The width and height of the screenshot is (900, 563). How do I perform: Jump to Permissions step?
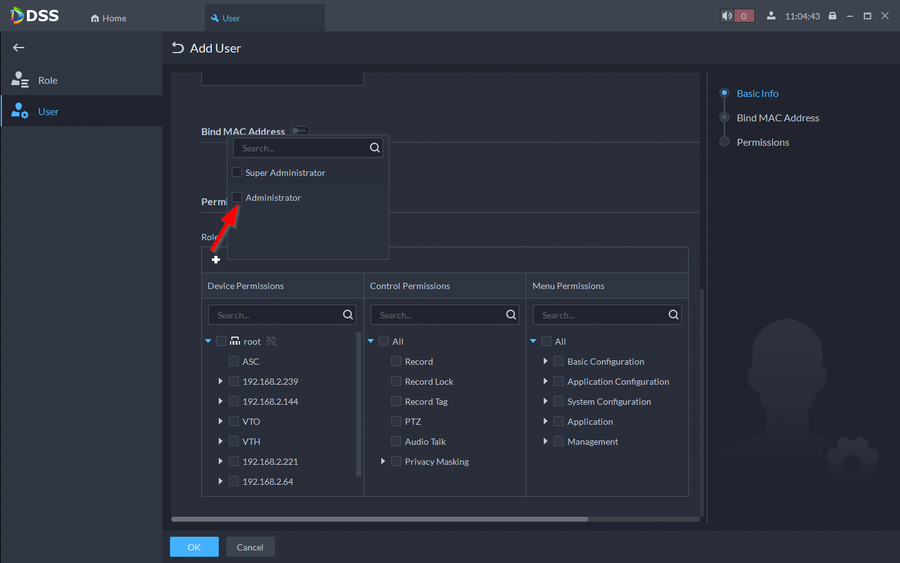(763, 142)
